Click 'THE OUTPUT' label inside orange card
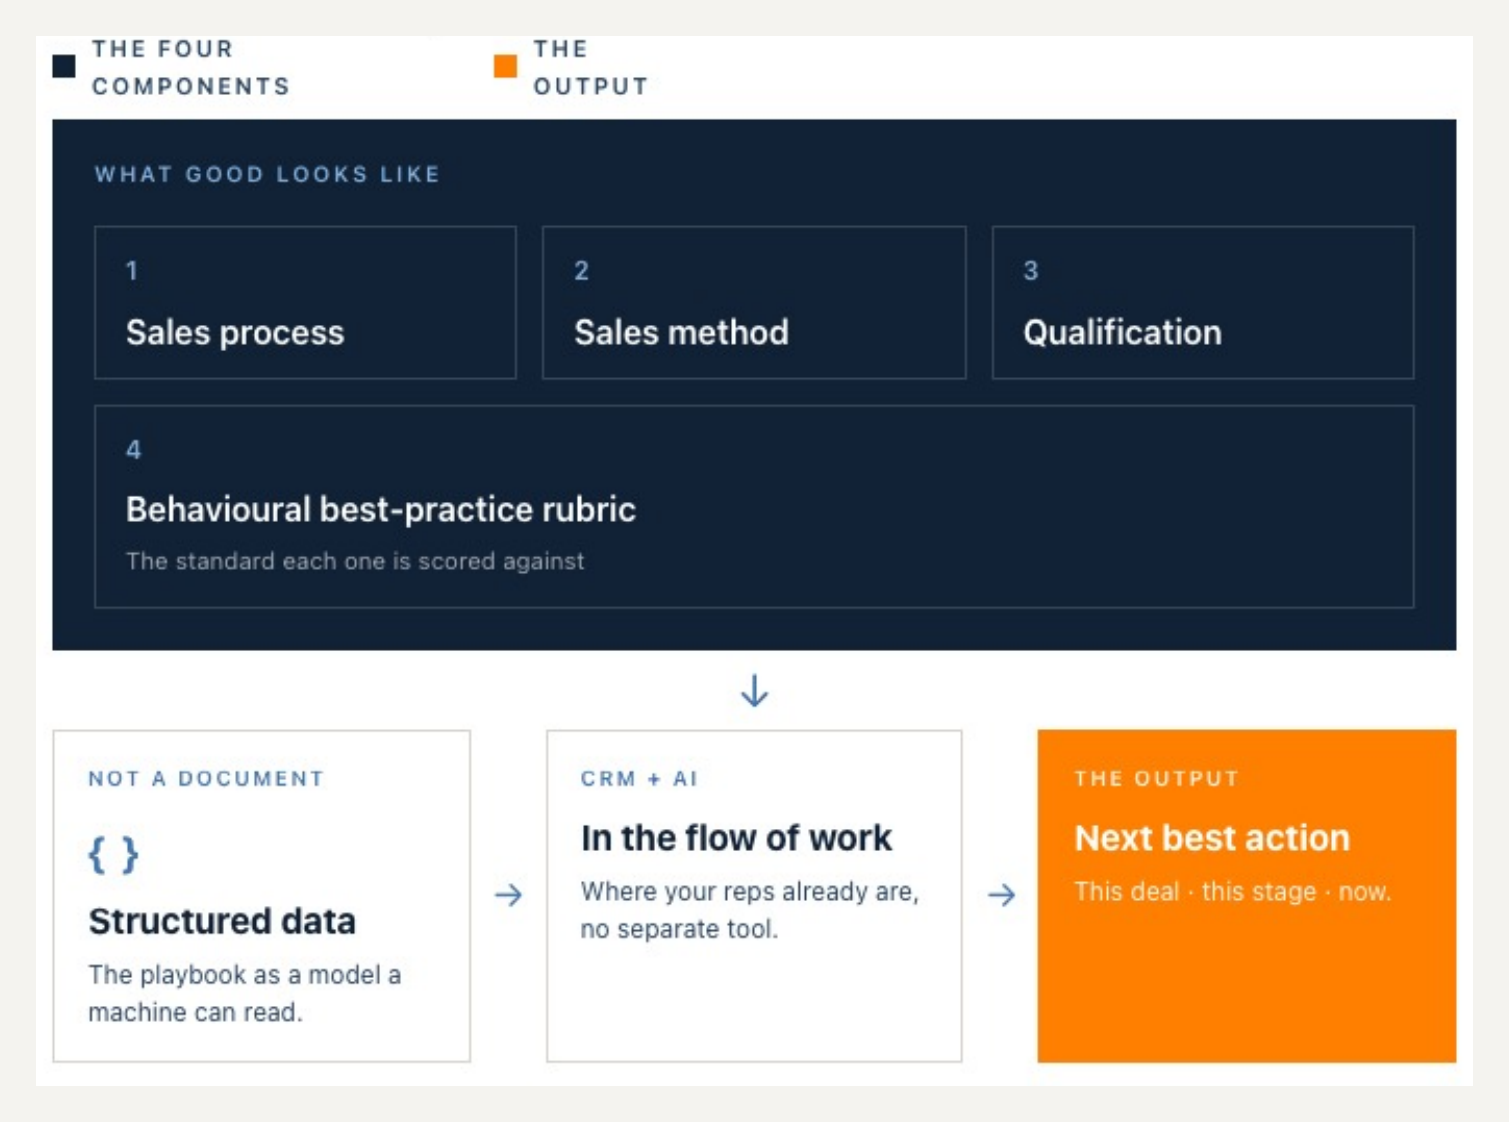Viewport: 1509px width, 1122px height. point(1157,779)
